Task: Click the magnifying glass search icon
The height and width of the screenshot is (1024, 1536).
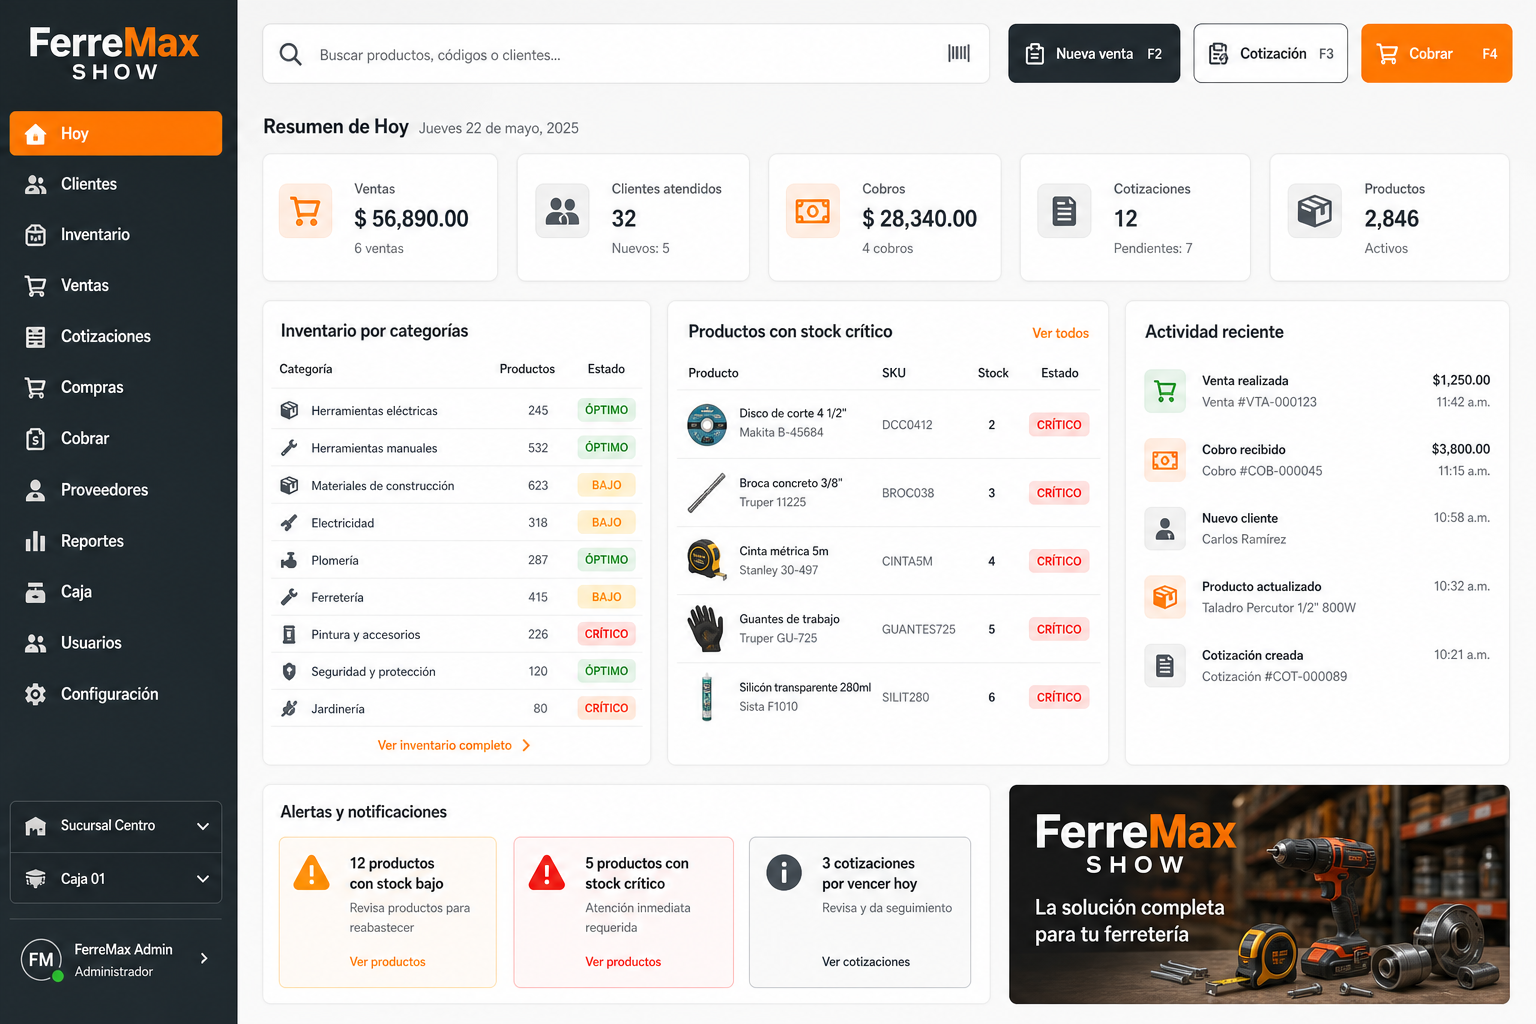Action: pos(291,54)
